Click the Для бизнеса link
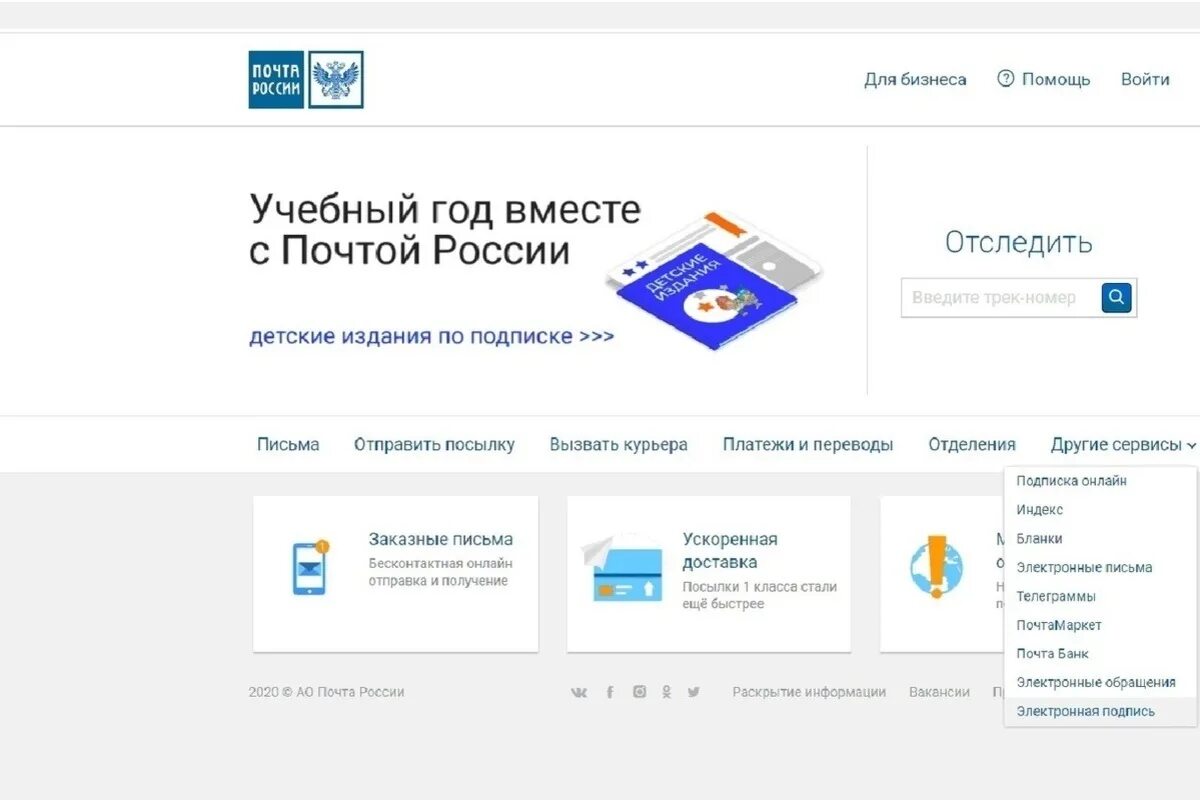This screenshot has height=800, width=1200. click(915, 79)
